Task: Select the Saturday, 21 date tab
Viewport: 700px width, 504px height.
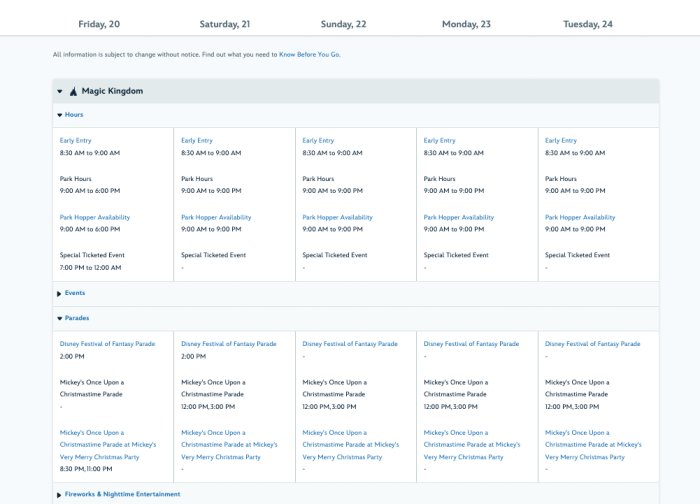Action: 226,23
